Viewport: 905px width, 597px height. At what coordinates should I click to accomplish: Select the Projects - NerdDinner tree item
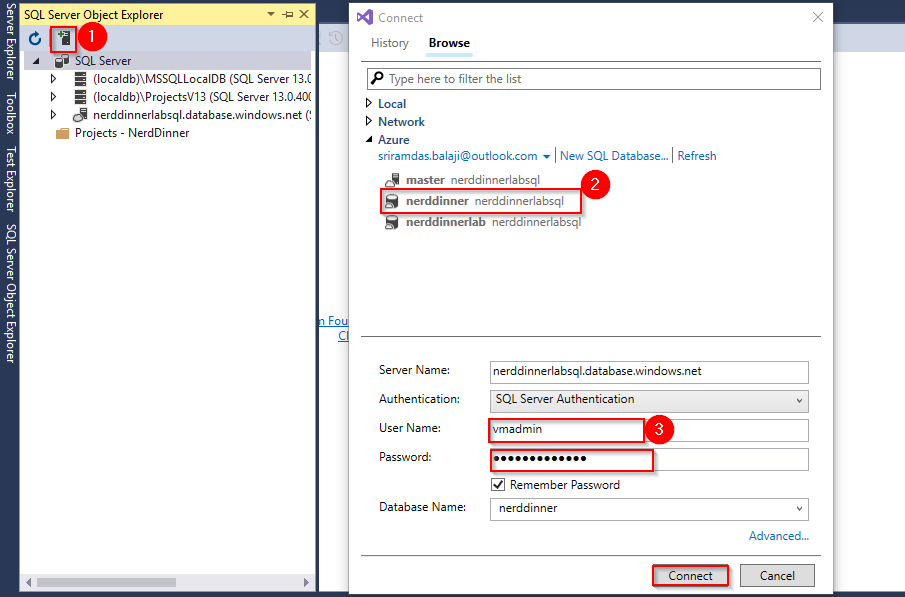(132, 133)
